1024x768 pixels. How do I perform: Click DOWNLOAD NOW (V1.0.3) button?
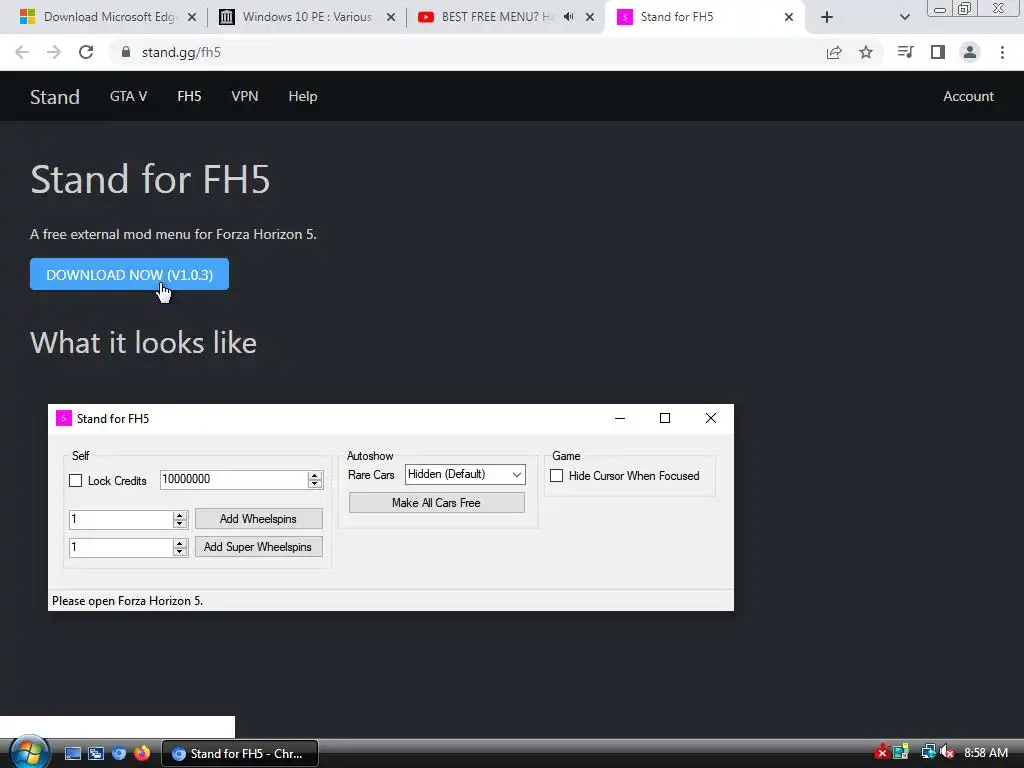[129, 274]
